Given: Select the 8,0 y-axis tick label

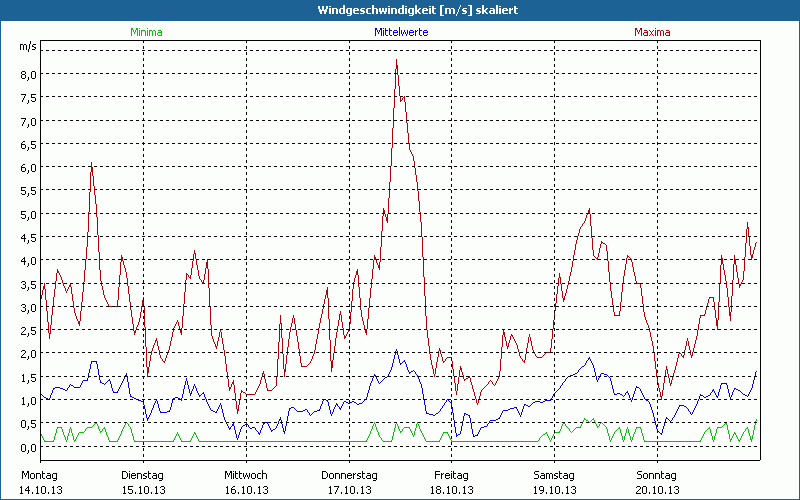Looking at the screenshot, I should (27, 75).
